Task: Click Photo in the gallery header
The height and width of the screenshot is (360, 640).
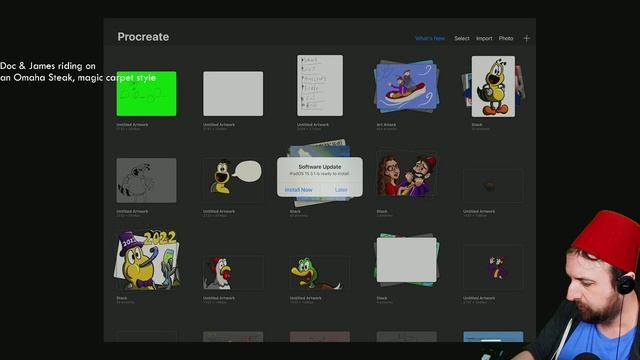Action: pos(506,38)
